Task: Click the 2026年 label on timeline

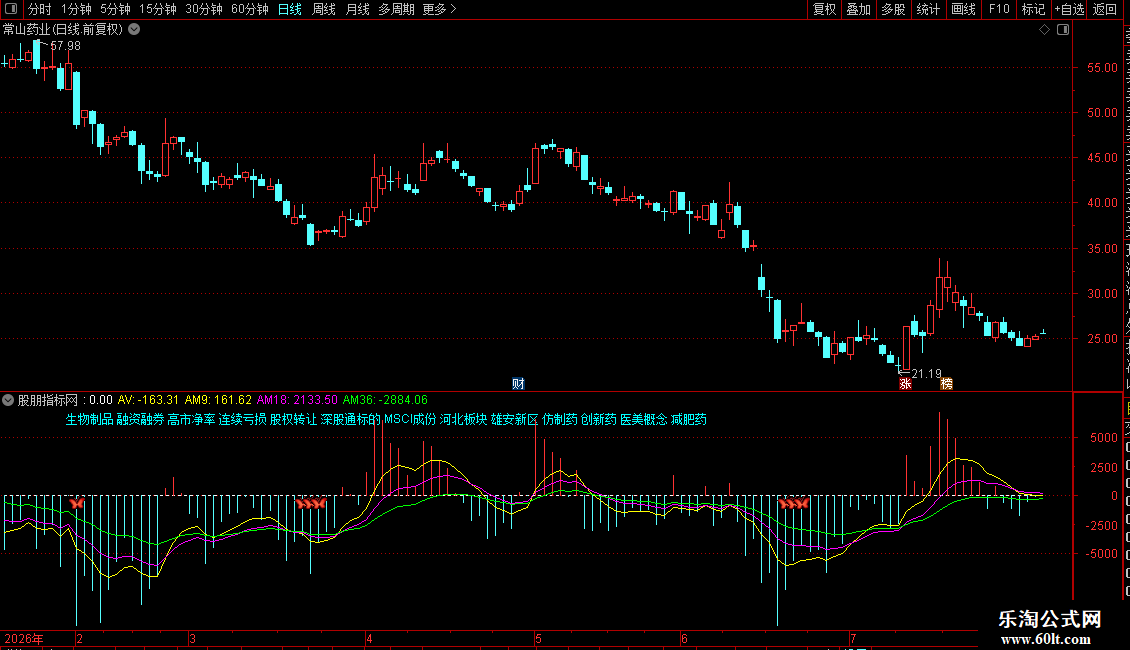Action: [x=24, y=639]
